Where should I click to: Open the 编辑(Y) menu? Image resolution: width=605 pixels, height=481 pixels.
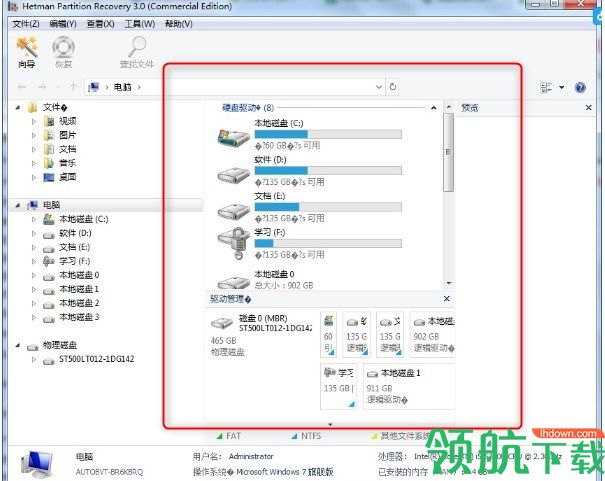point(63,24)
